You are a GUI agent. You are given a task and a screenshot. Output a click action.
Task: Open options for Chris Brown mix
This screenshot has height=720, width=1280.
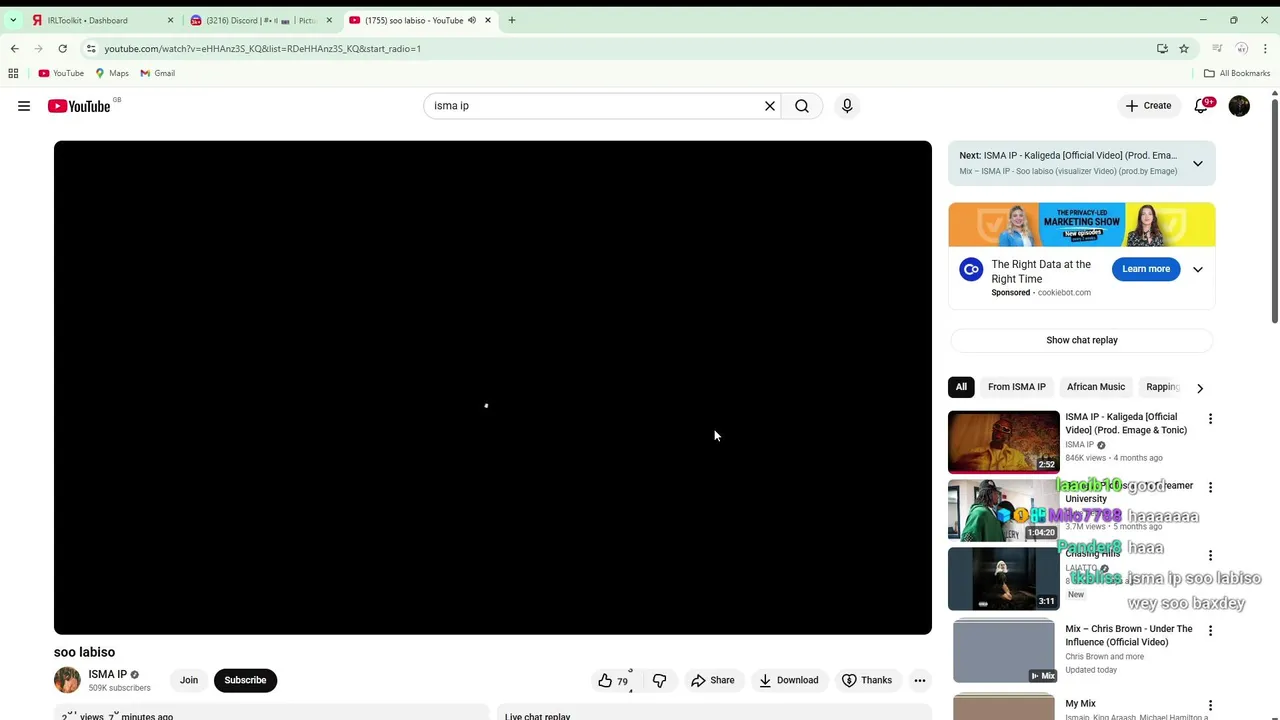tap(1210, 631)
